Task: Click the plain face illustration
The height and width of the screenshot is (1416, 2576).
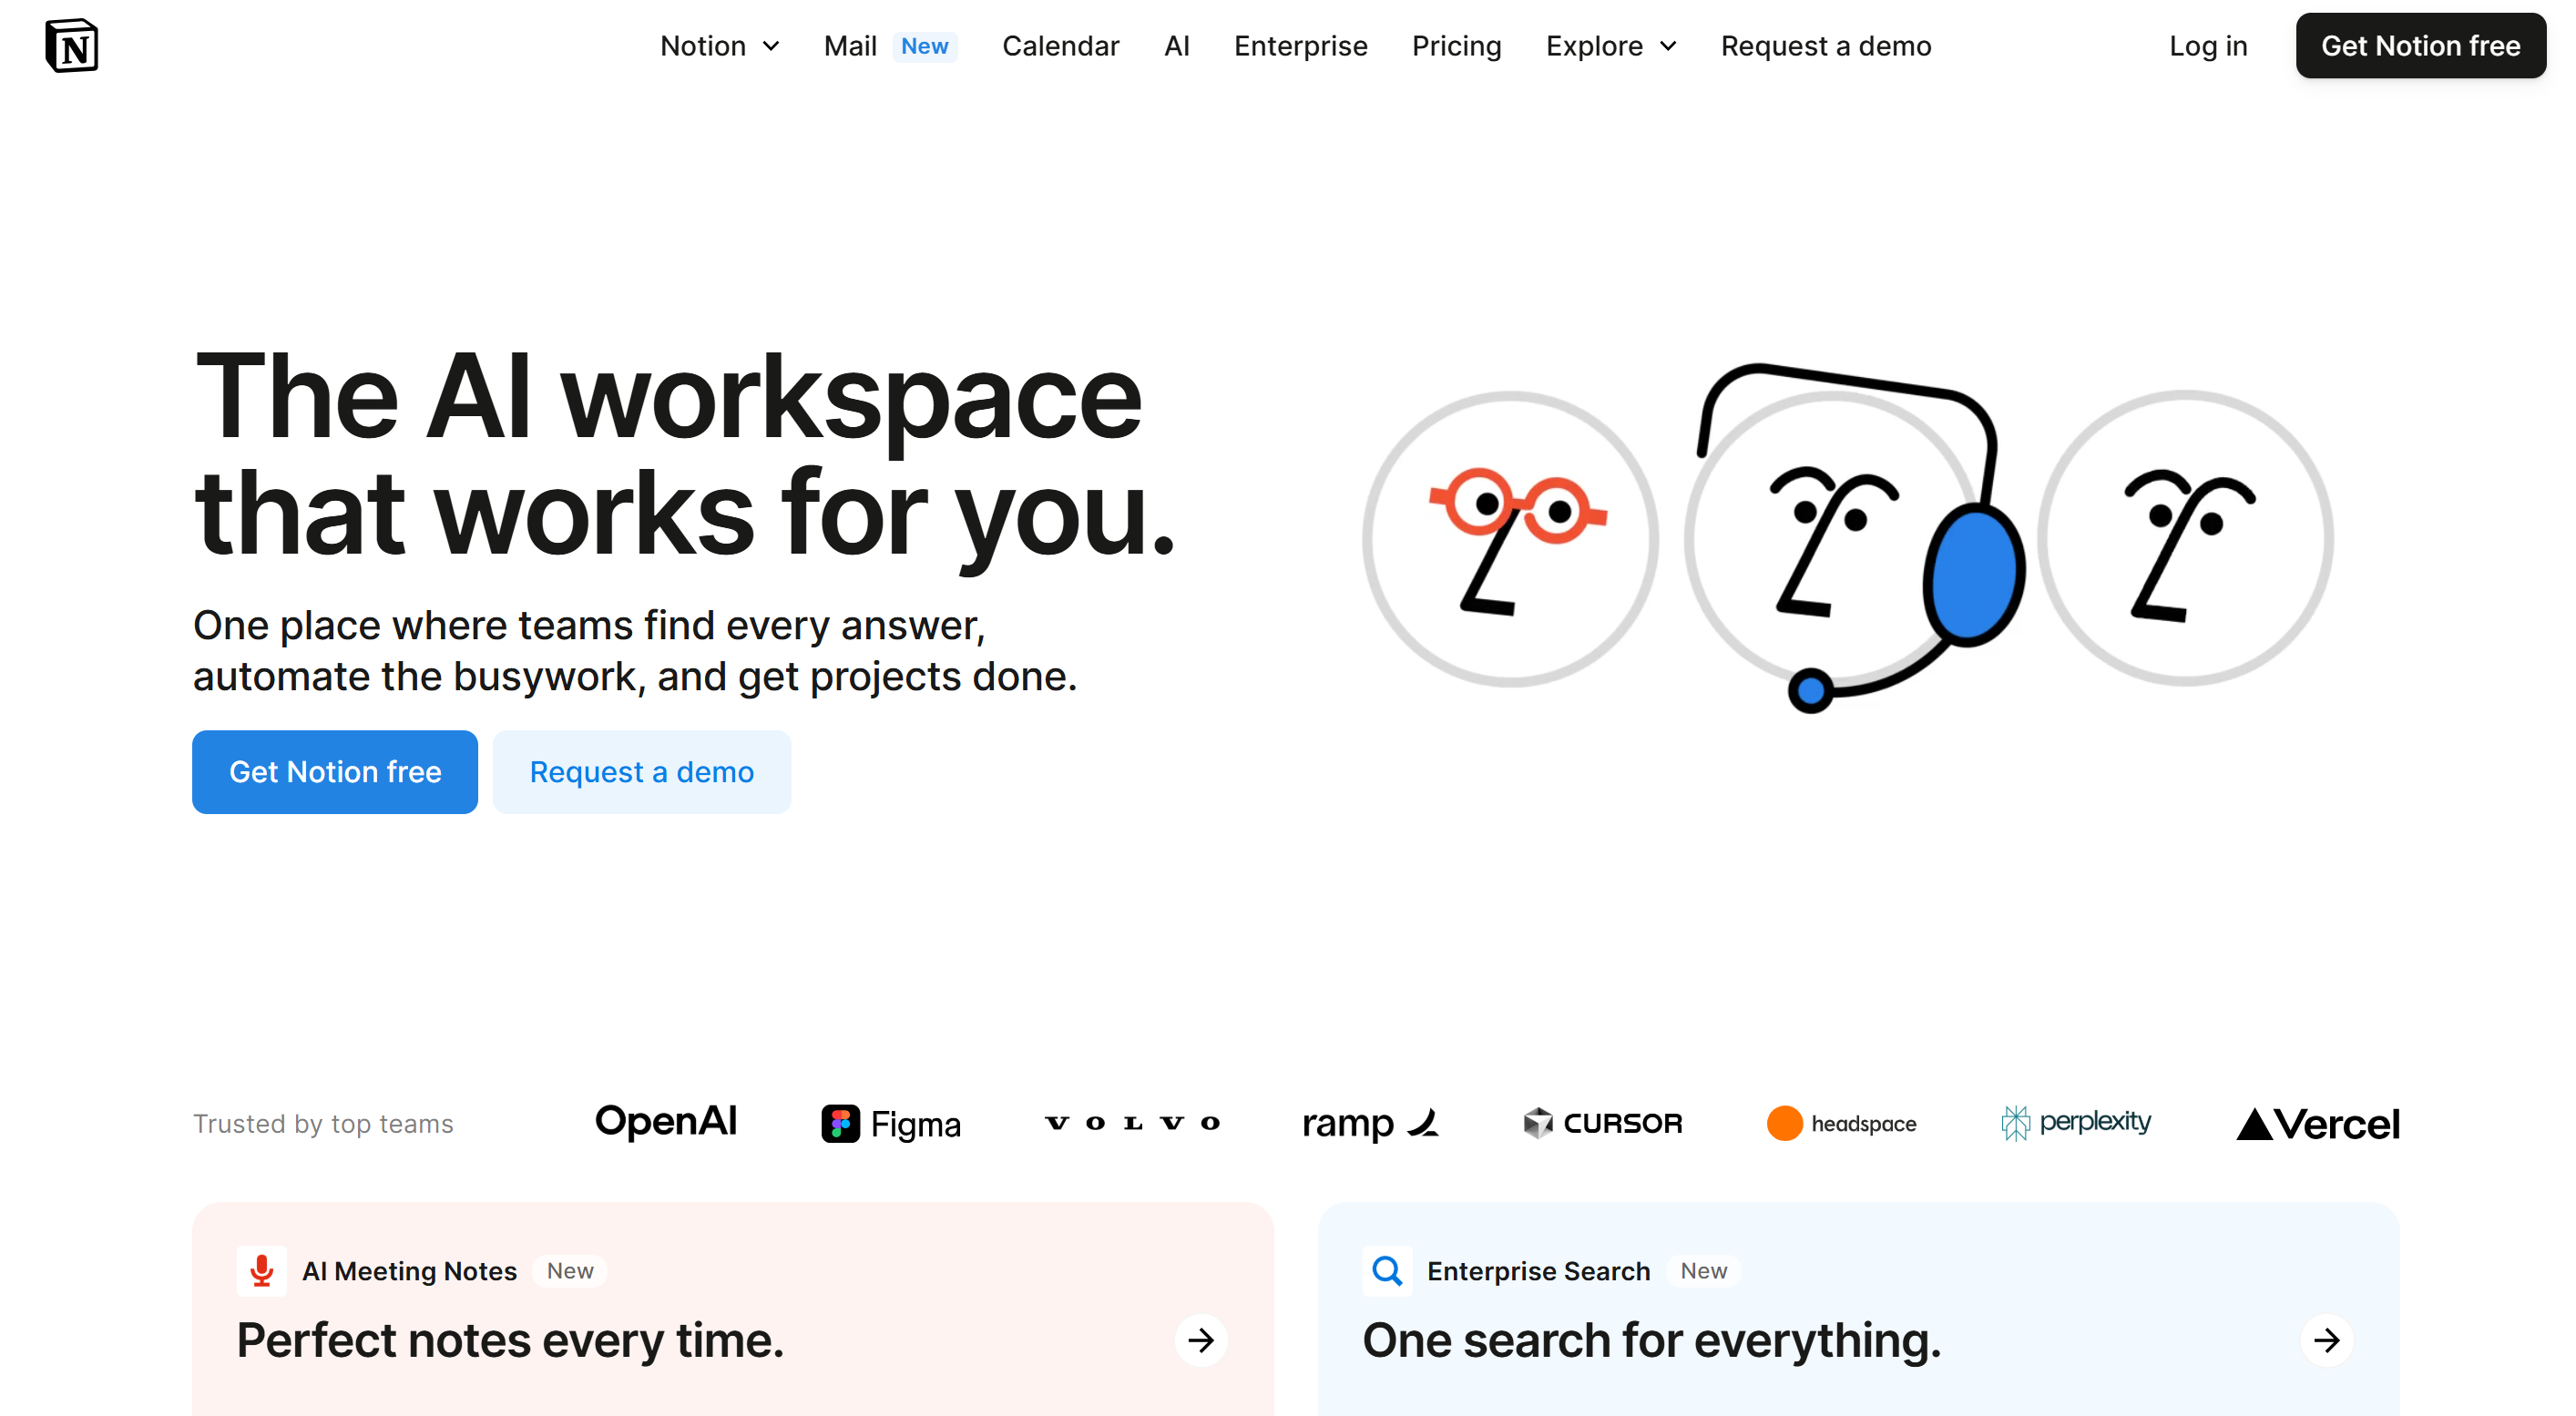Action: pos(2186,539)
